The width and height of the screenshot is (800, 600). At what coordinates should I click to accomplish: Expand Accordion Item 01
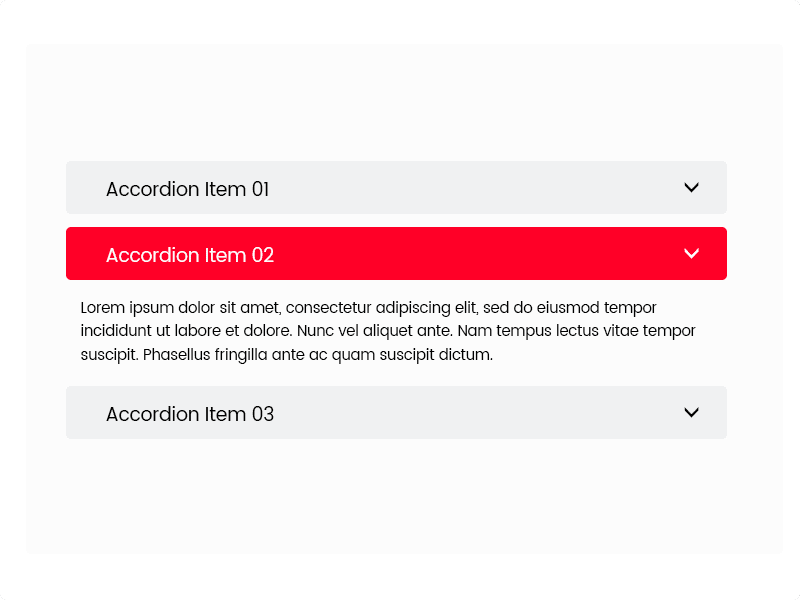tap(396, 188)
